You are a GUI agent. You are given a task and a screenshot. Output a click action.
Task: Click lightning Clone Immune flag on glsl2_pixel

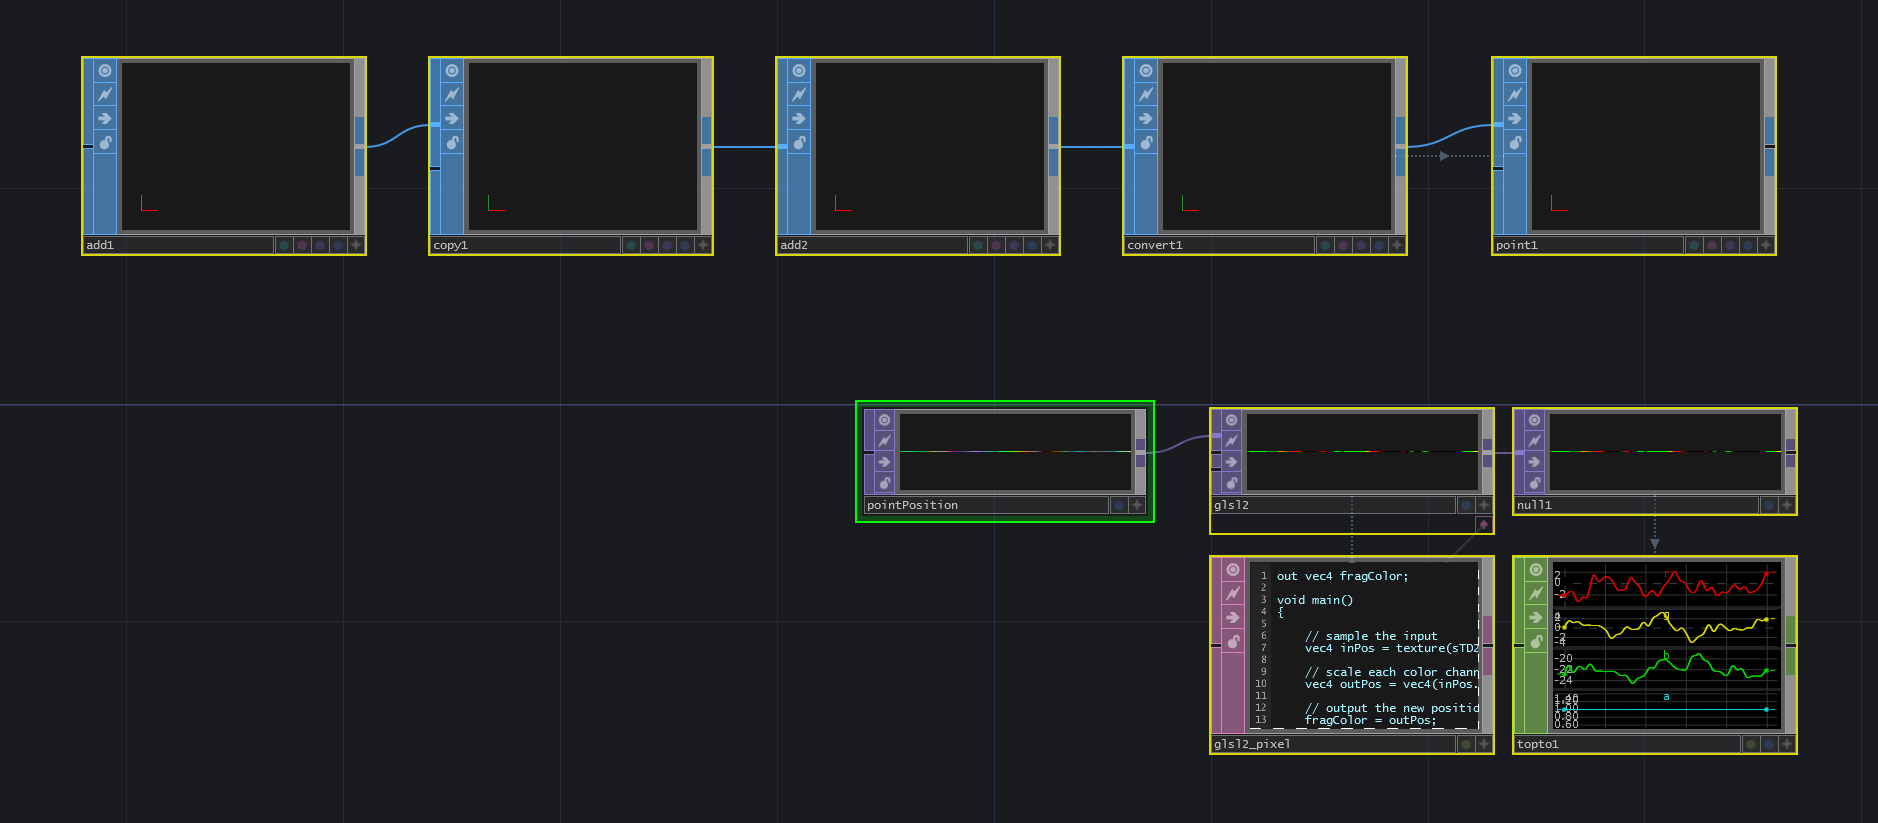tap(1233, 594)
